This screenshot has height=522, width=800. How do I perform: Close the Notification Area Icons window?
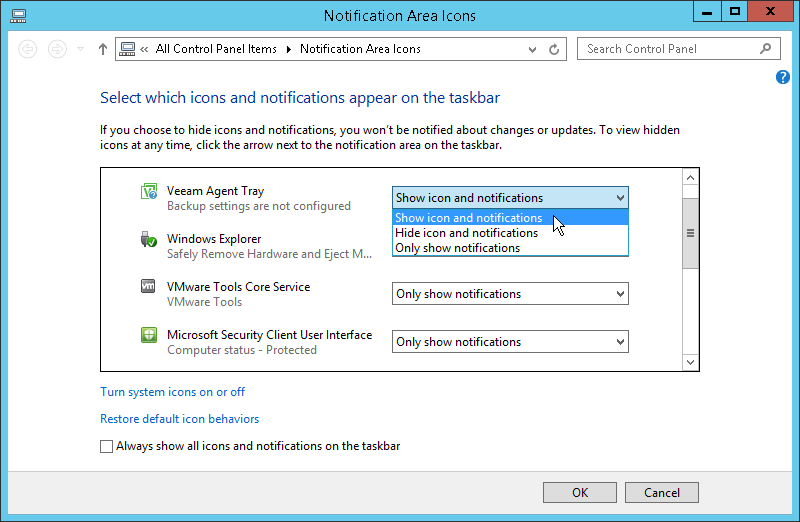click(x=770, y=11)
